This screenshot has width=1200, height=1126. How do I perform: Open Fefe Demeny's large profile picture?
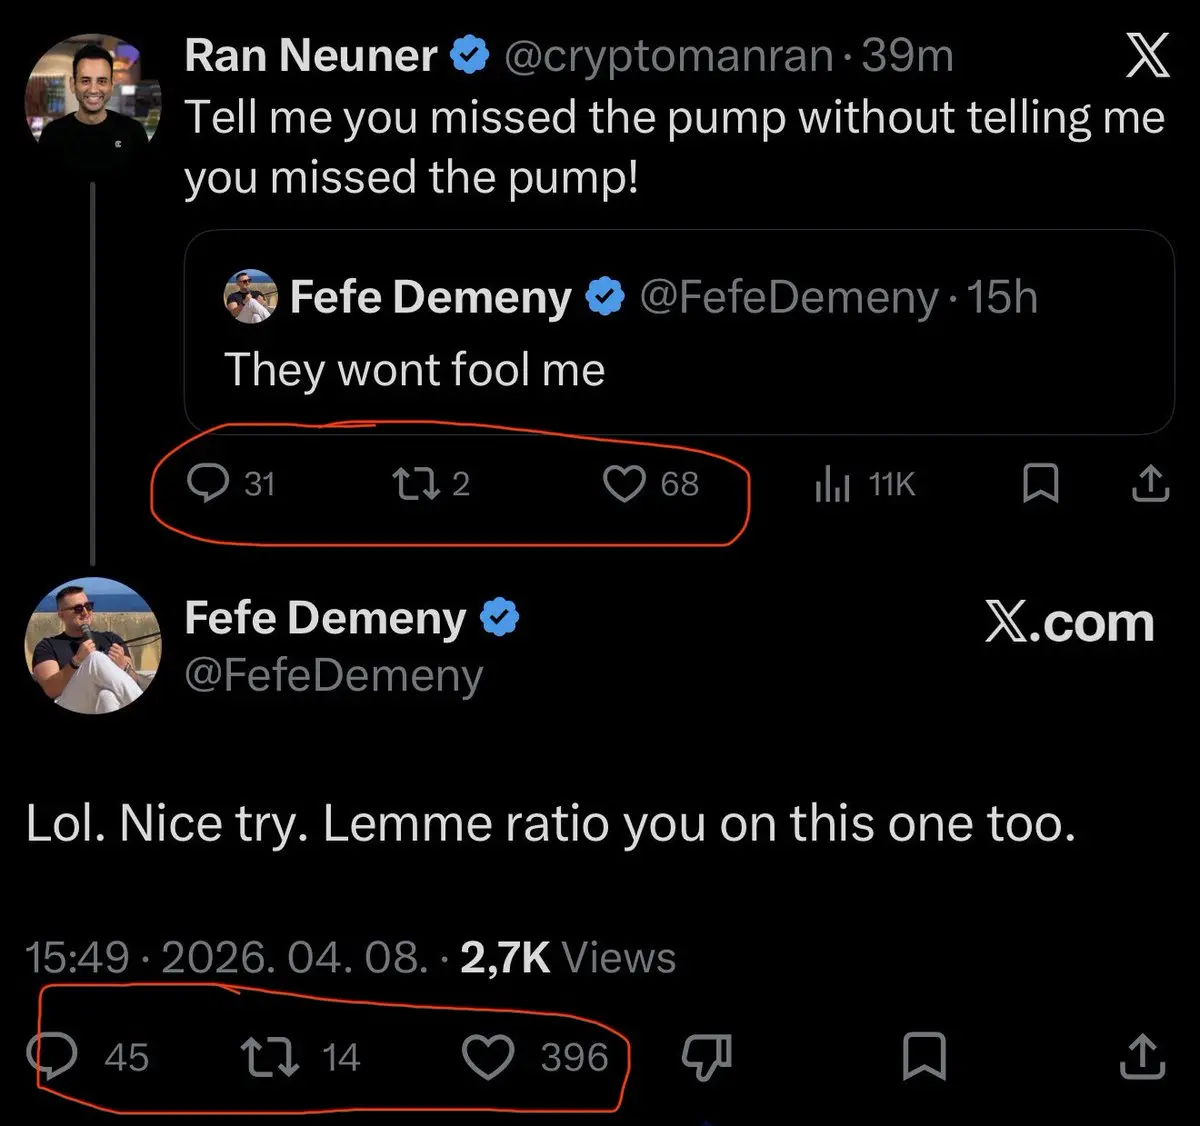pos(92,645)
